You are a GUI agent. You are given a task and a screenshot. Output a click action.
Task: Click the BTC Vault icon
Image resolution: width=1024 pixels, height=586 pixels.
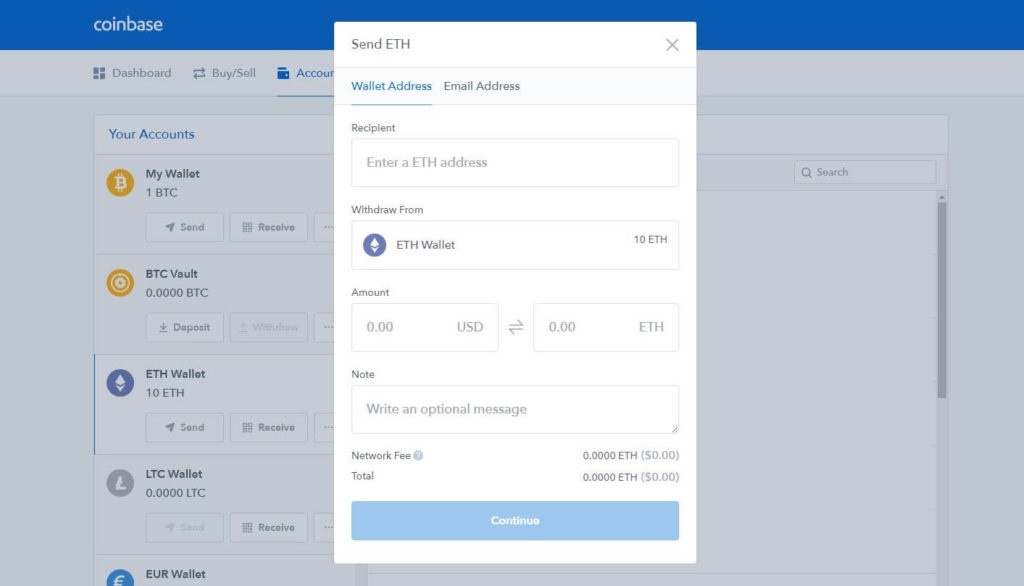pos(119,282)
